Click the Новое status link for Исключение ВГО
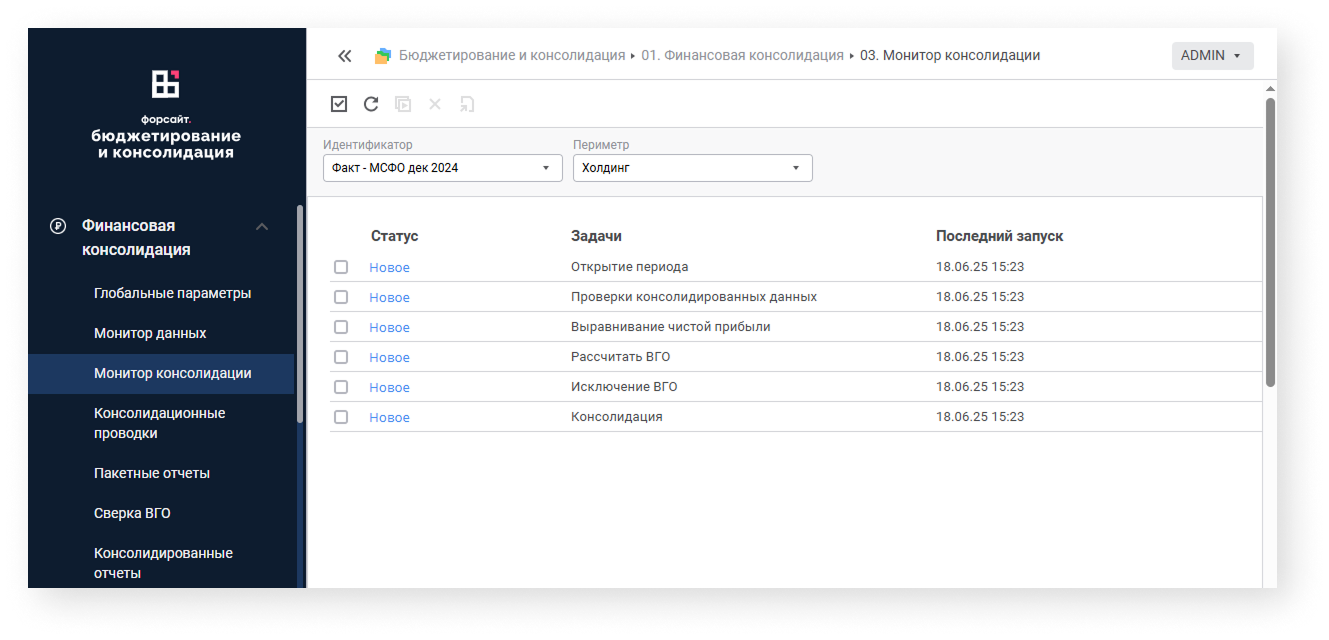The height and width of the screenshot is (640, 1329). click(x=389, y=387)
